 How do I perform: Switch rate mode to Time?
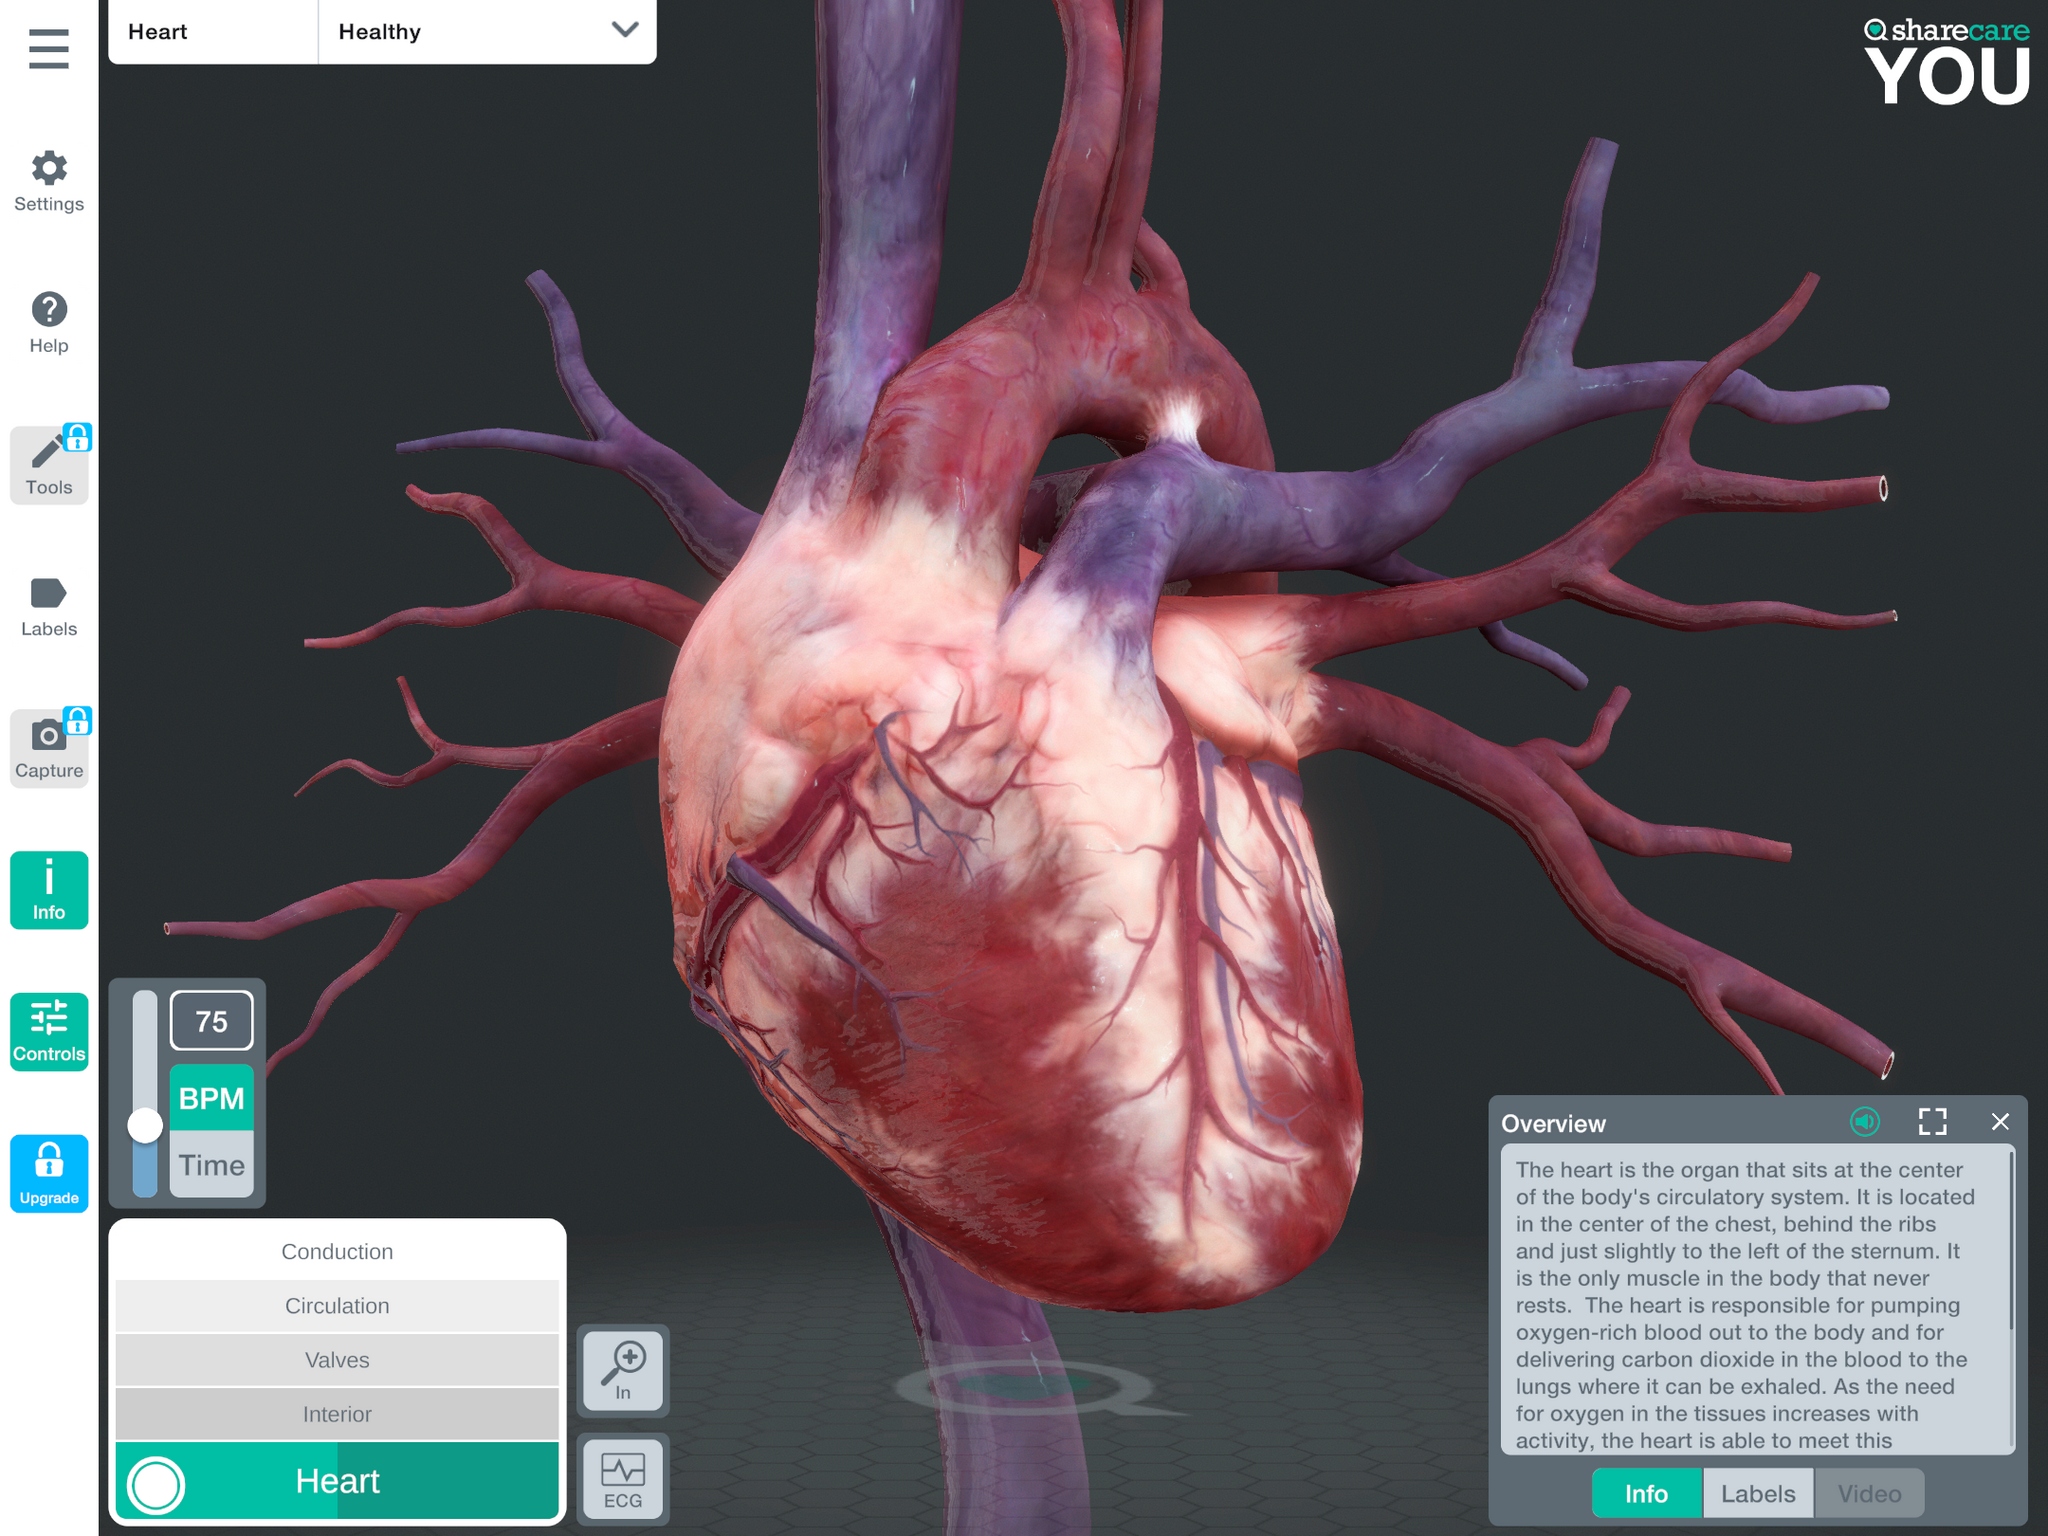[211, 1165]
